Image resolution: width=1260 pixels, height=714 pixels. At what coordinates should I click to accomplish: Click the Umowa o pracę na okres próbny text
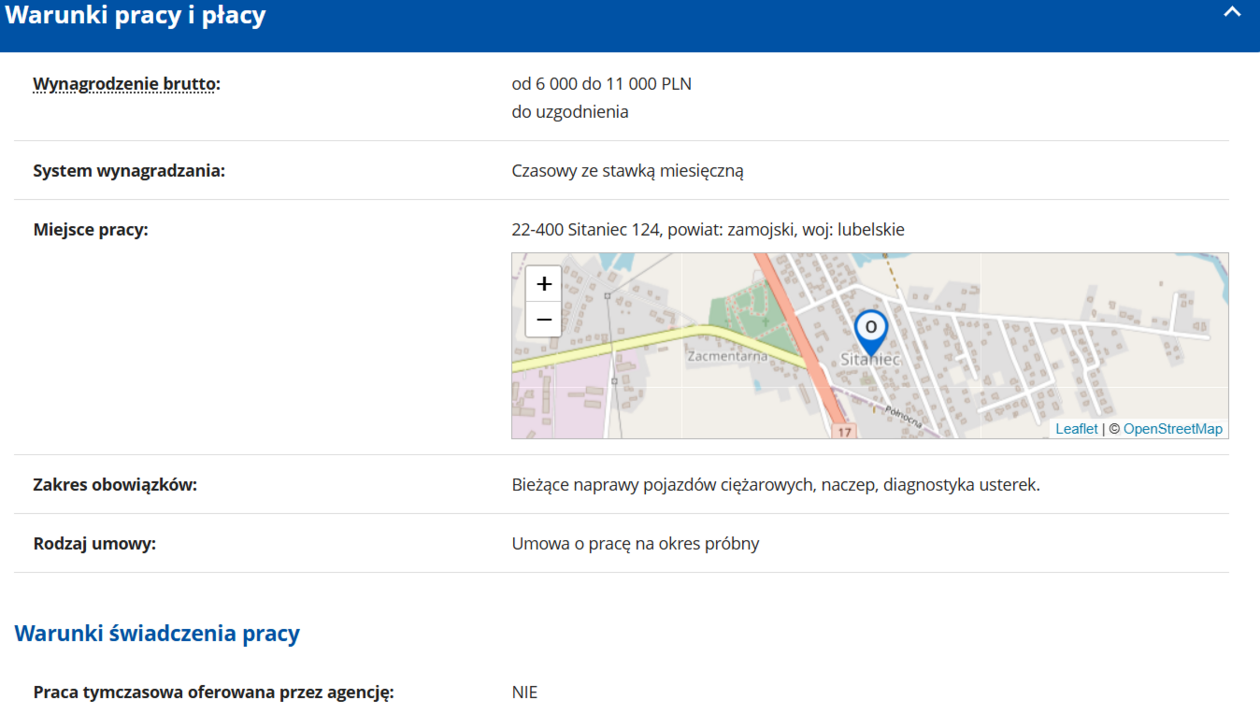click(635, 544)
